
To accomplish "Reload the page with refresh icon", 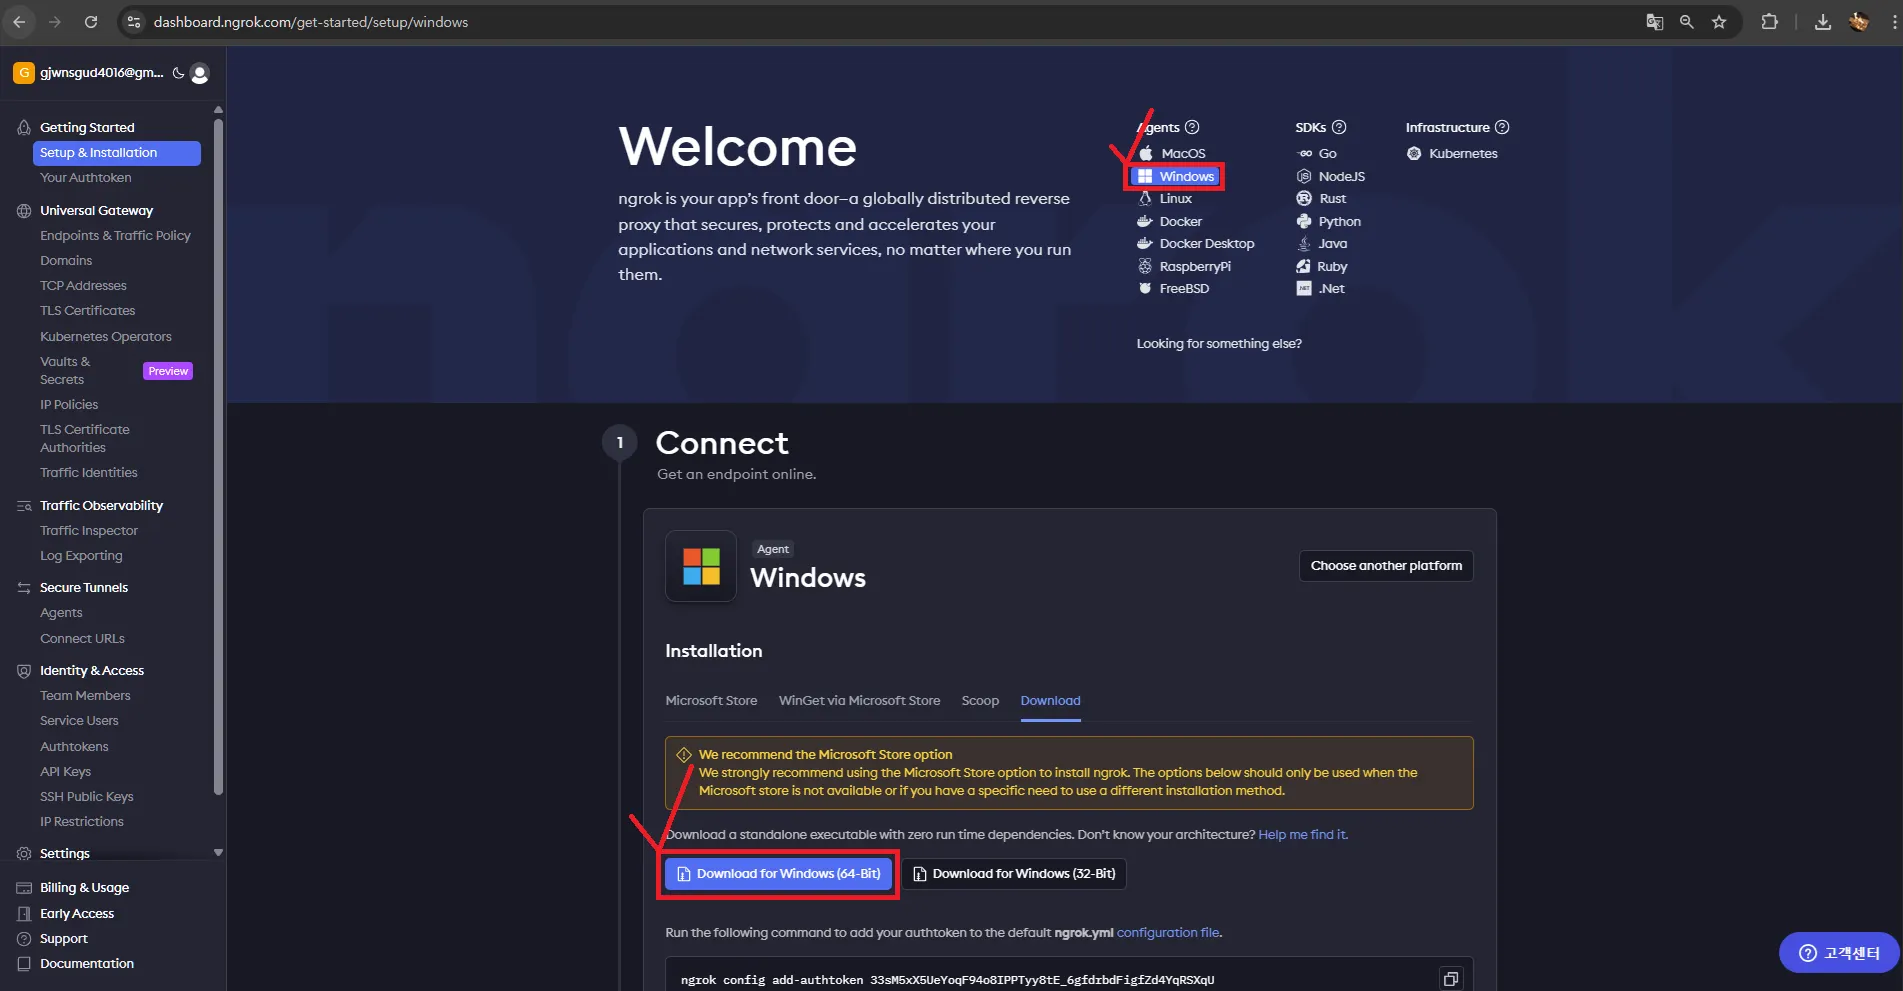I will 91,22.
